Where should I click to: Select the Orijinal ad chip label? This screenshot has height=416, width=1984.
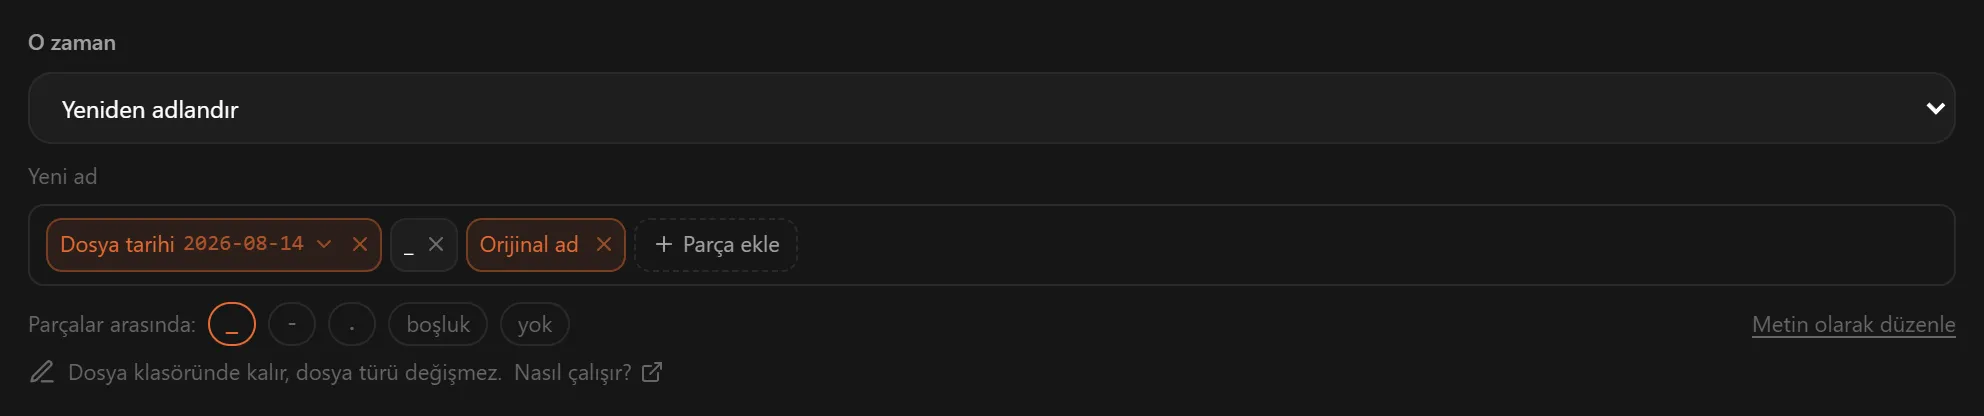coord(529,244)
